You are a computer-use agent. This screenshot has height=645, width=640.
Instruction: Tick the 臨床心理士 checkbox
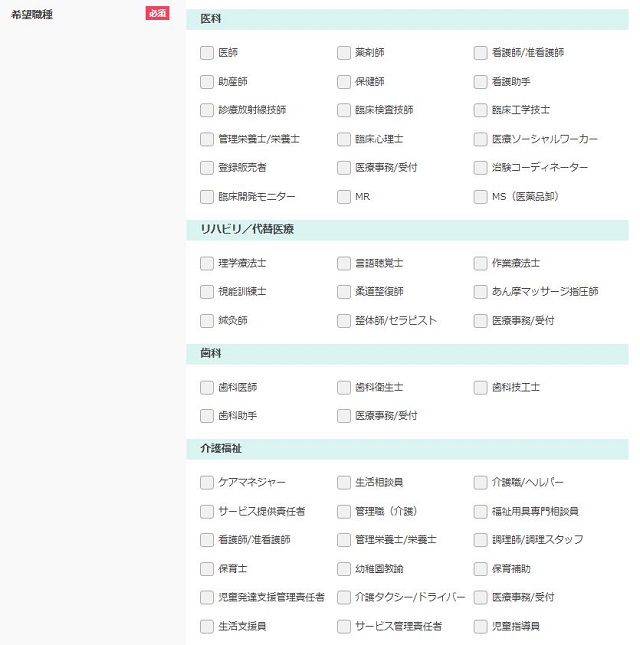click(343, 139)
